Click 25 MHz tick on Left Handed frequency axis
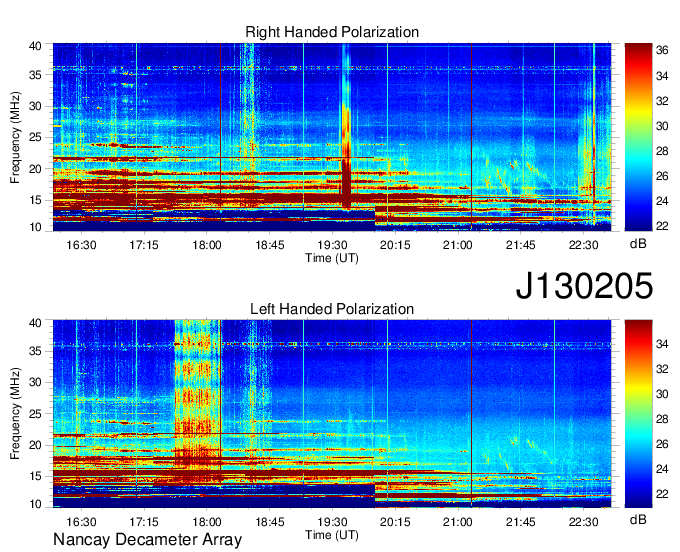 [x=35, y=414]
